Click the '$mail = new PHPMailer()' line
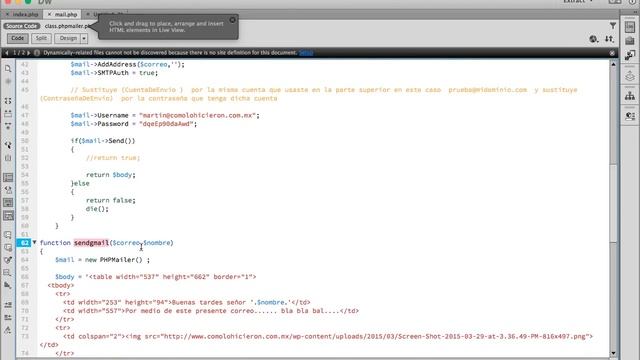This screenshot has height=360, width=640. point(102,260)
